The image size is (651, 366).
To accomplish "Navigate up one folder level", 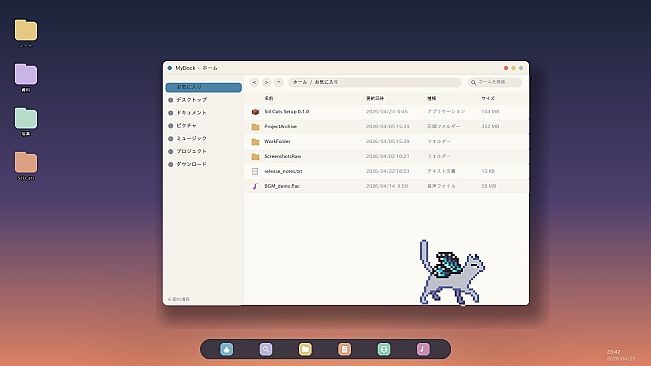I will [x=279, y=82].
